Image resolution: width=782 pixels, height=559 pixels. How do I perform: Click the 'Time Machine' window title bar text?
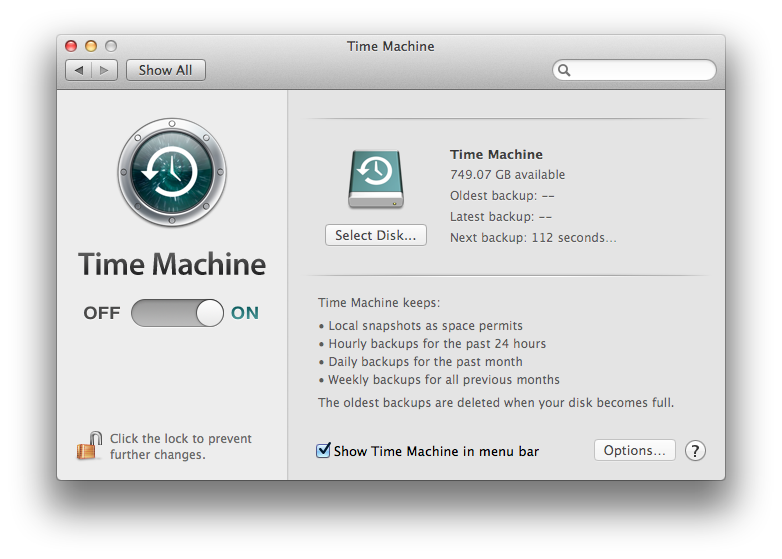click(x=391, y=46)
